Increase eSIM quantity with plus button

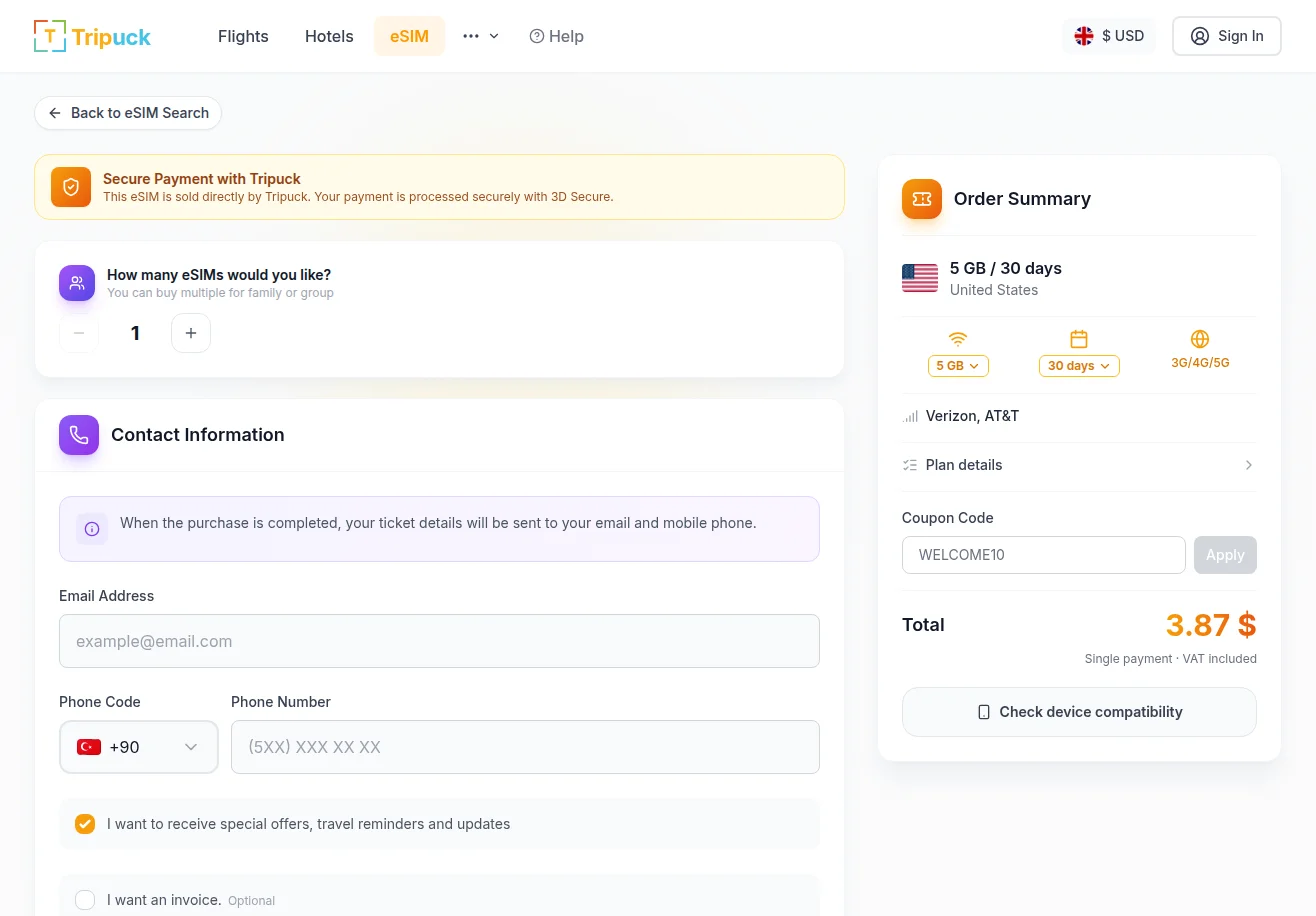tap(191, 333)
